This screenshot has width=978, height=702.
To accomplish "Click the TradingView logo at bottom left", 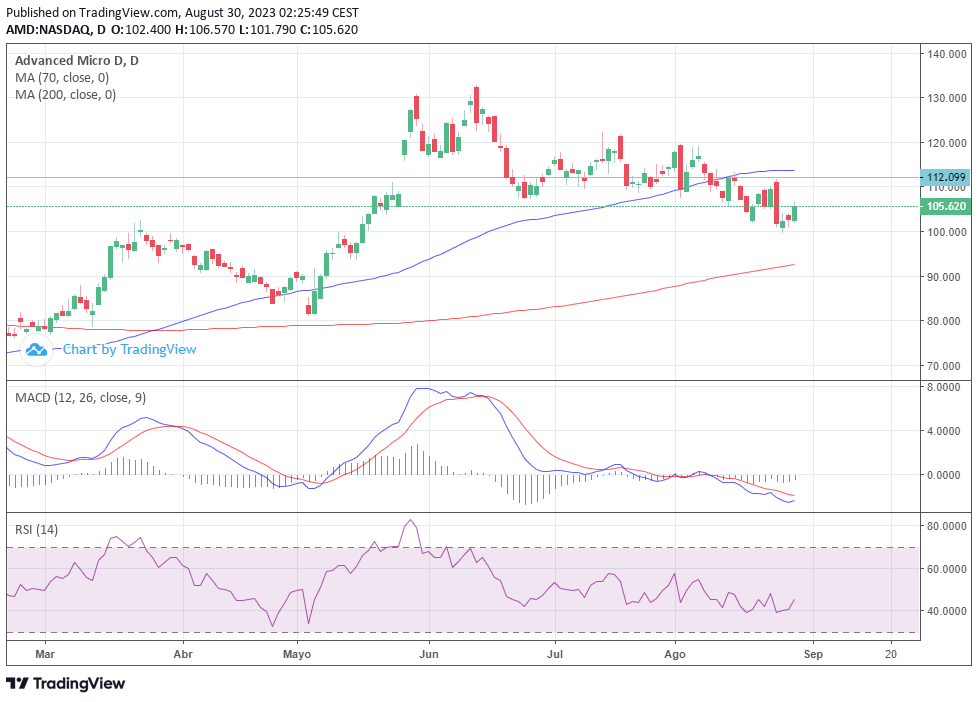I will click(x=65, y=683).
